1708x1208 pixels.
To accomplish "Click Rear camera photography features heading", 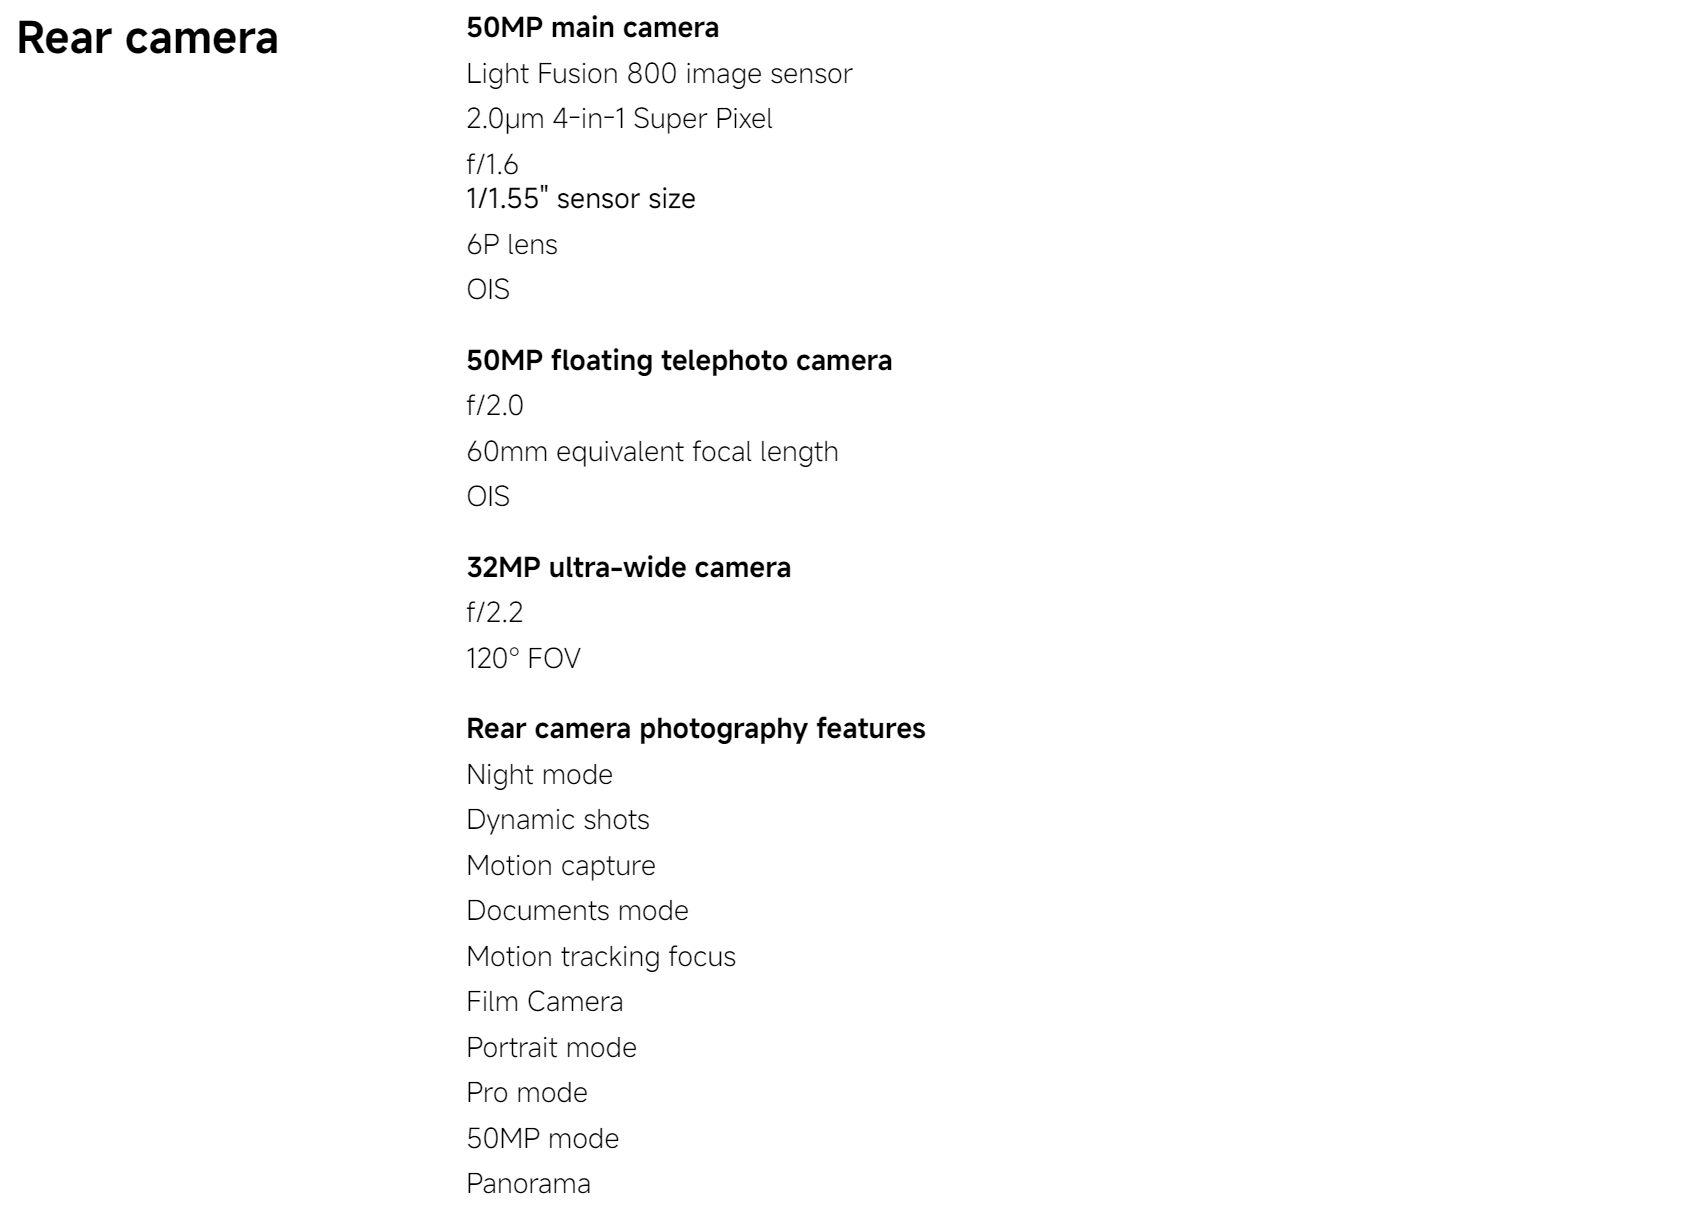I will tap(696, 729).
